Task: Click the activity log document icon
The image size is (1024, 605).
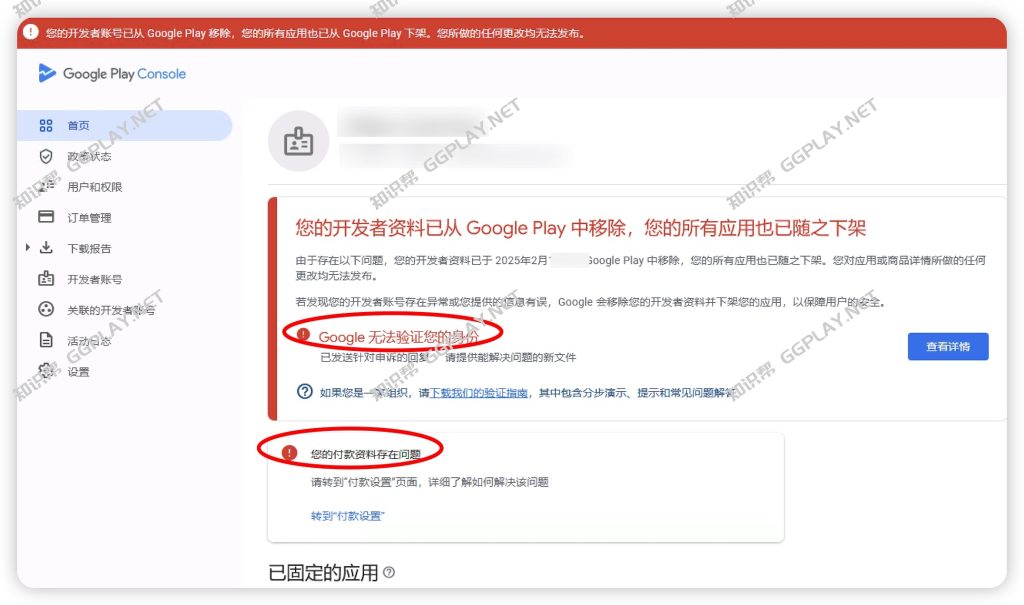Action: 46,340
